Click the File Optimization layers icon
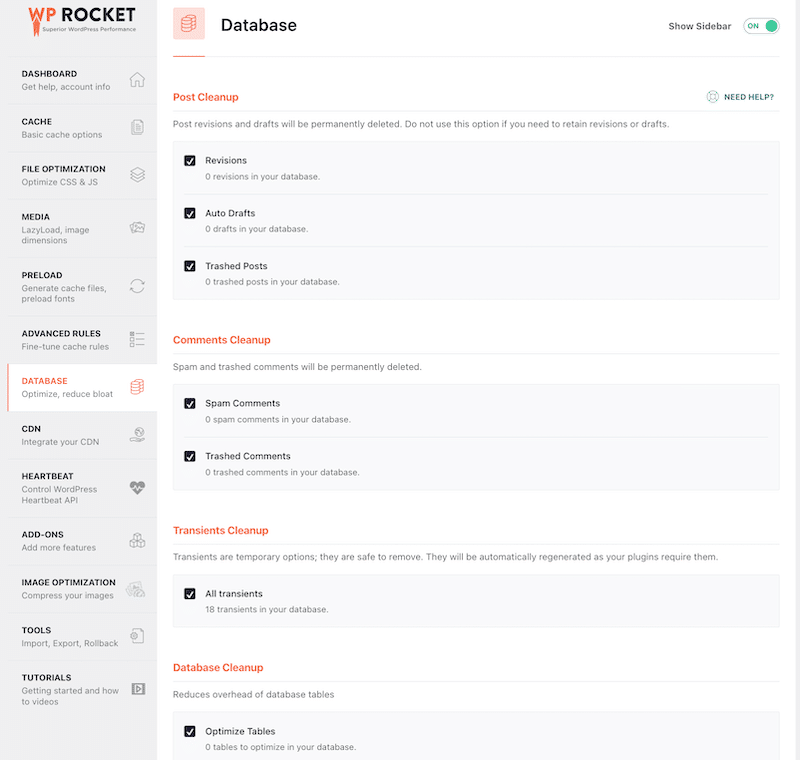This screenshot has height=760, width=800. [x=137, y=175]
